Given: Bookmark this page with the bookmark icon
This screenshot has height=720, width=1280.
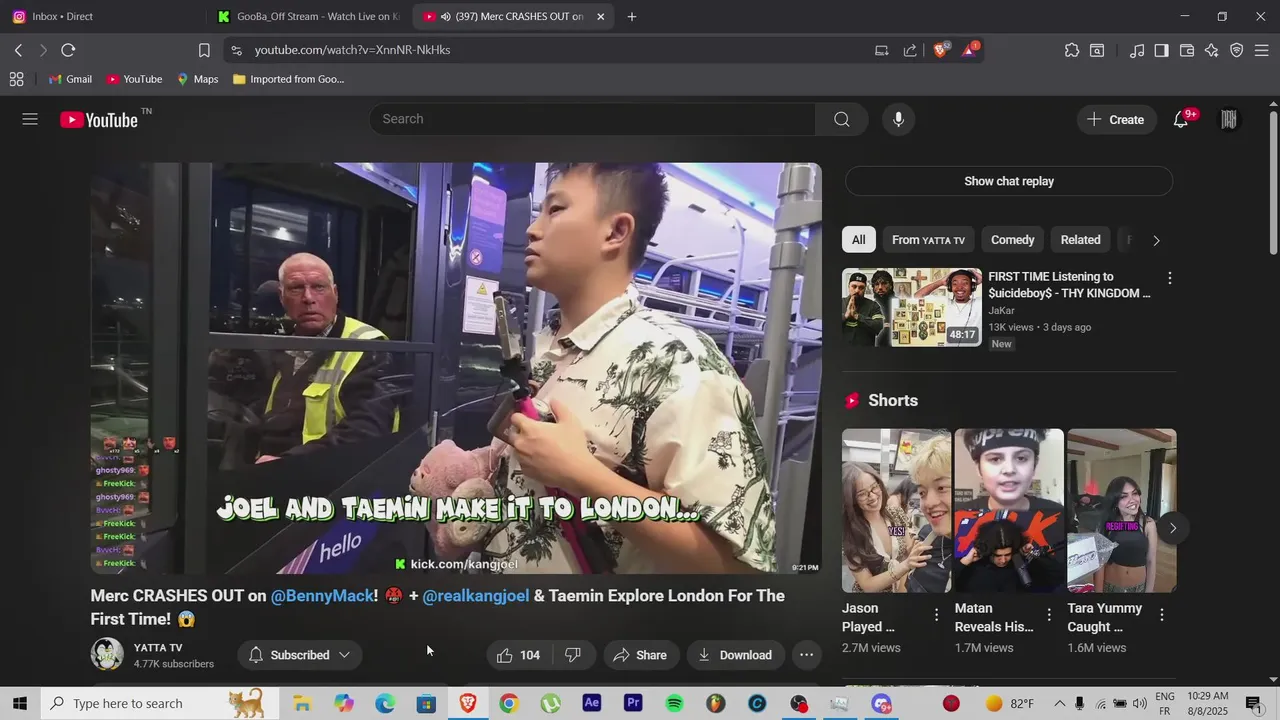Looking at the screenshot, I should click(x=204, y=50).
